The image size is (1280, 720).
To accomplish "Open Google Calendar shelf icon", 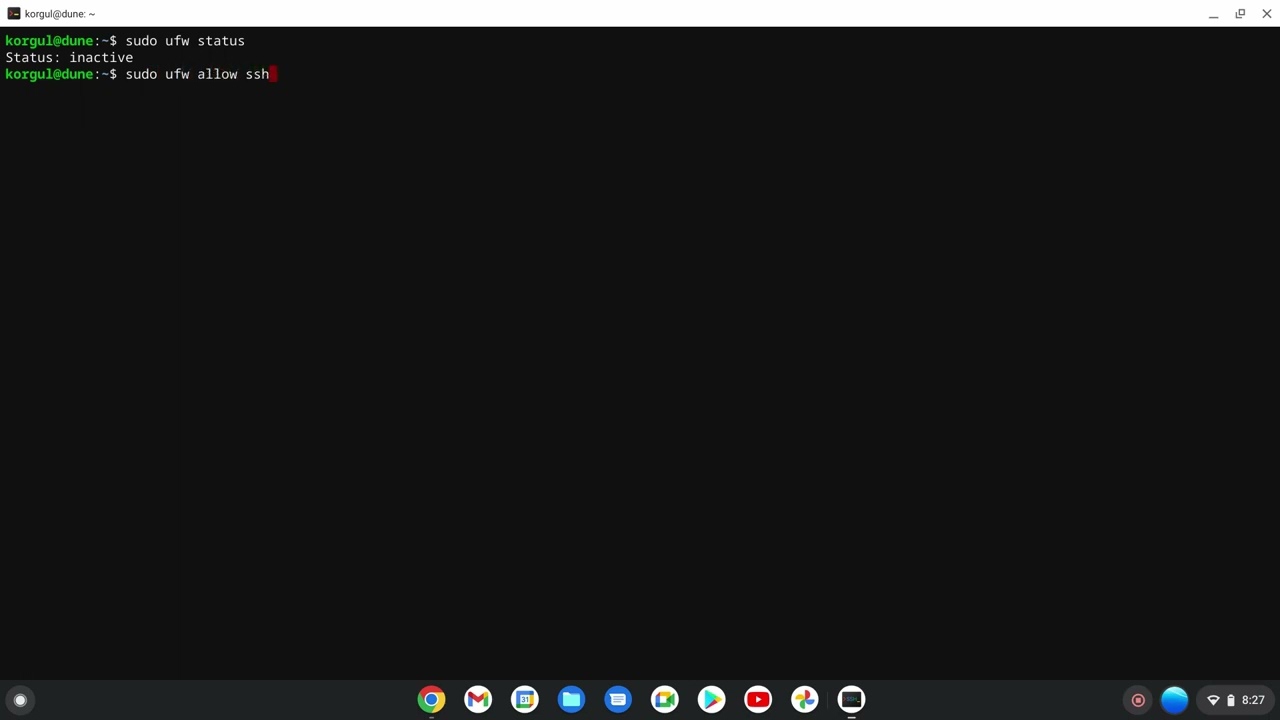I will pyautogui.click(x=525, y=700).
